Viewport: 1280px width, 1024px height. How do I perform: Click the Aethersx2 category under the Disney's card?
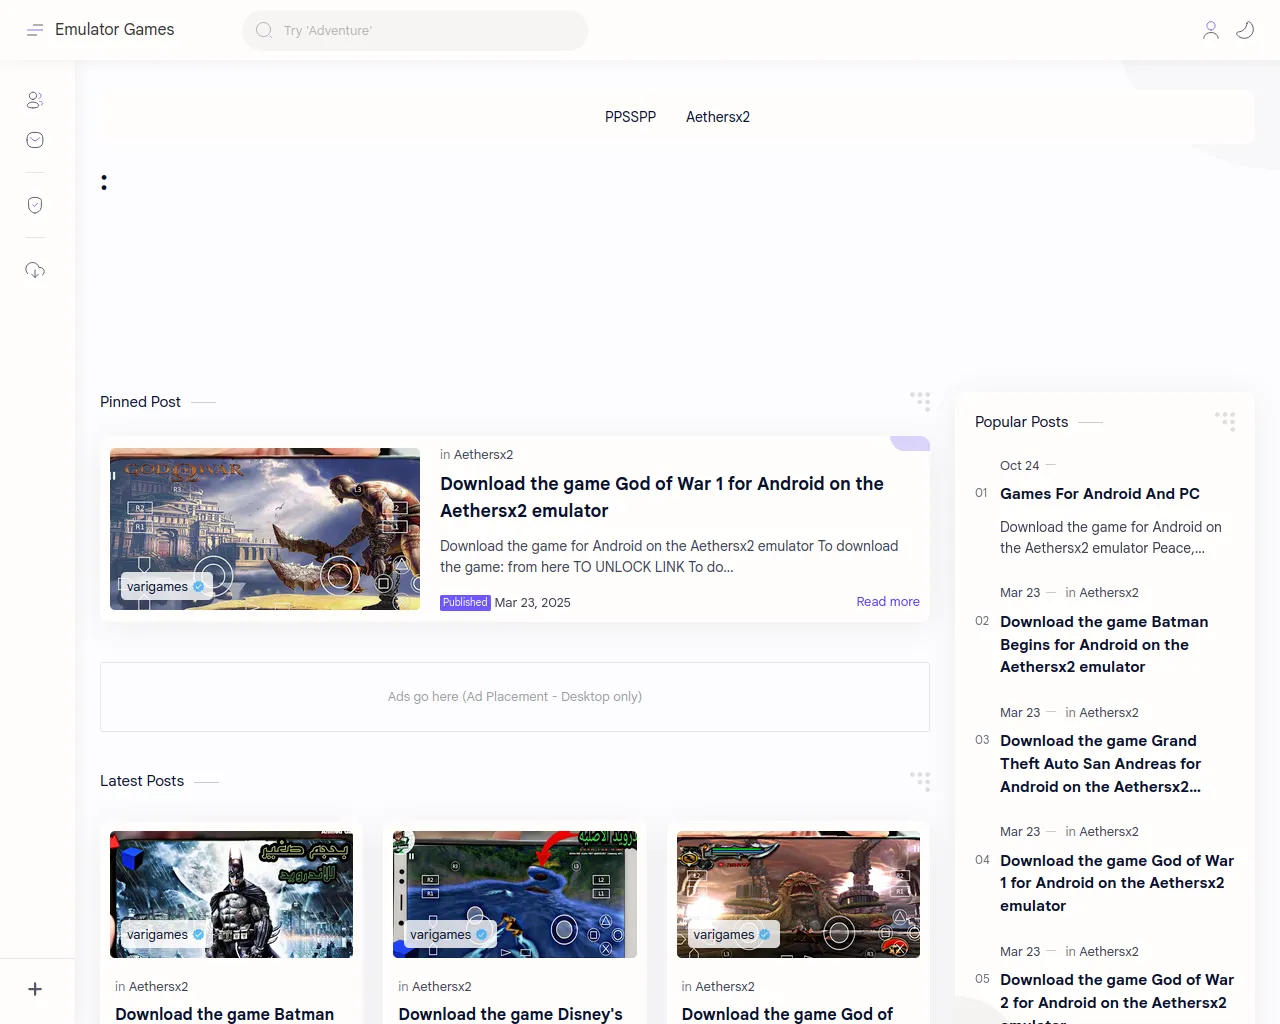[x=442, y=986]
